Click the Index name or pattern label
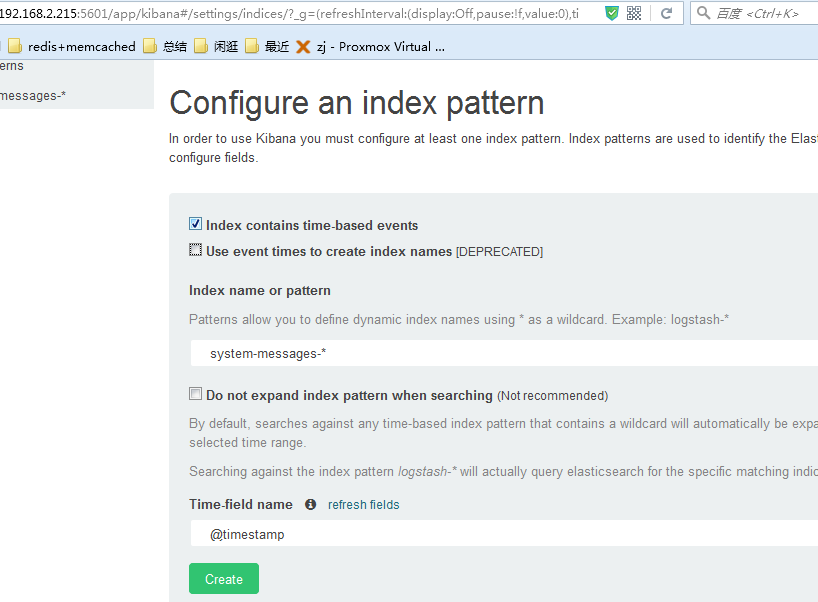 260,291
